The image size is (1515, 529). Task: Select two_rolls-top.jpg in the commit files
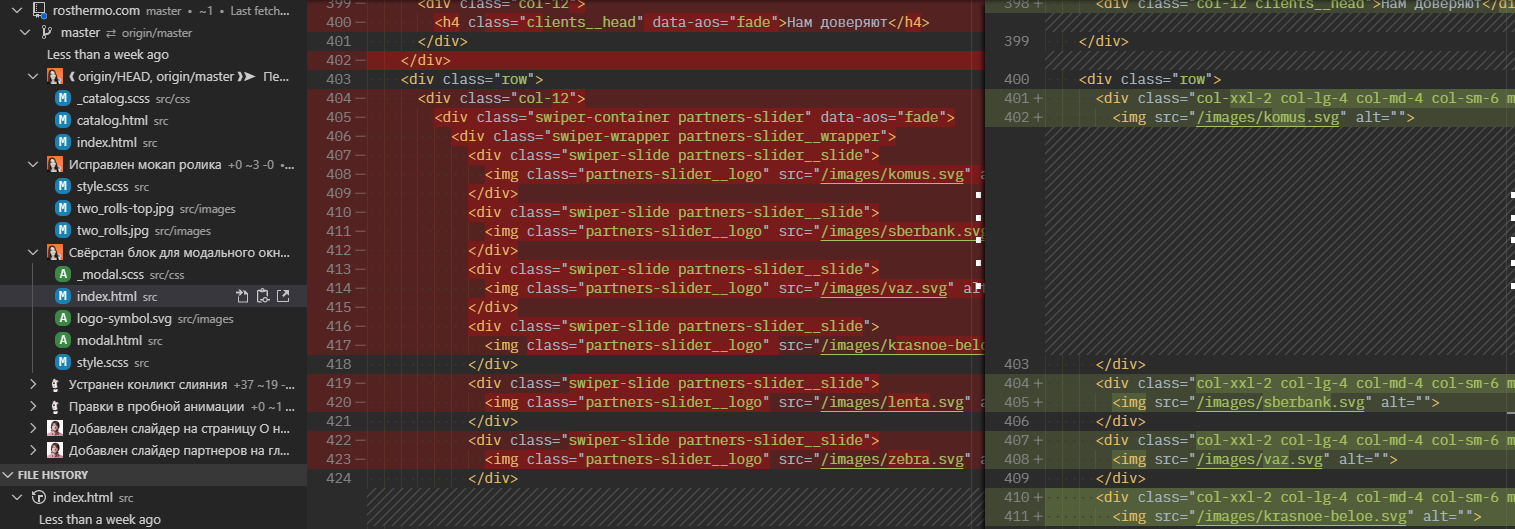pos(122,209)
